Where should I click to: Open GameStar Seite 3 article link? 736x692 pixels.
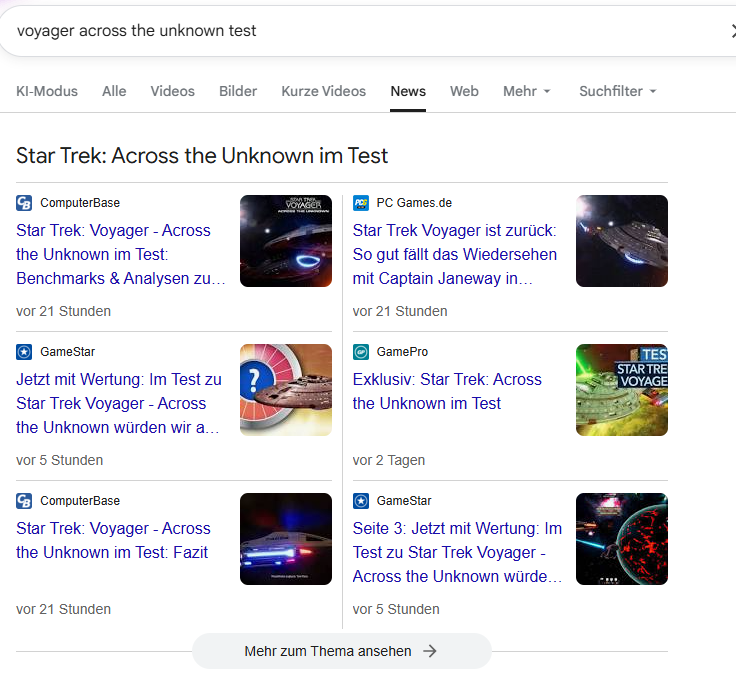click(457, 553)
